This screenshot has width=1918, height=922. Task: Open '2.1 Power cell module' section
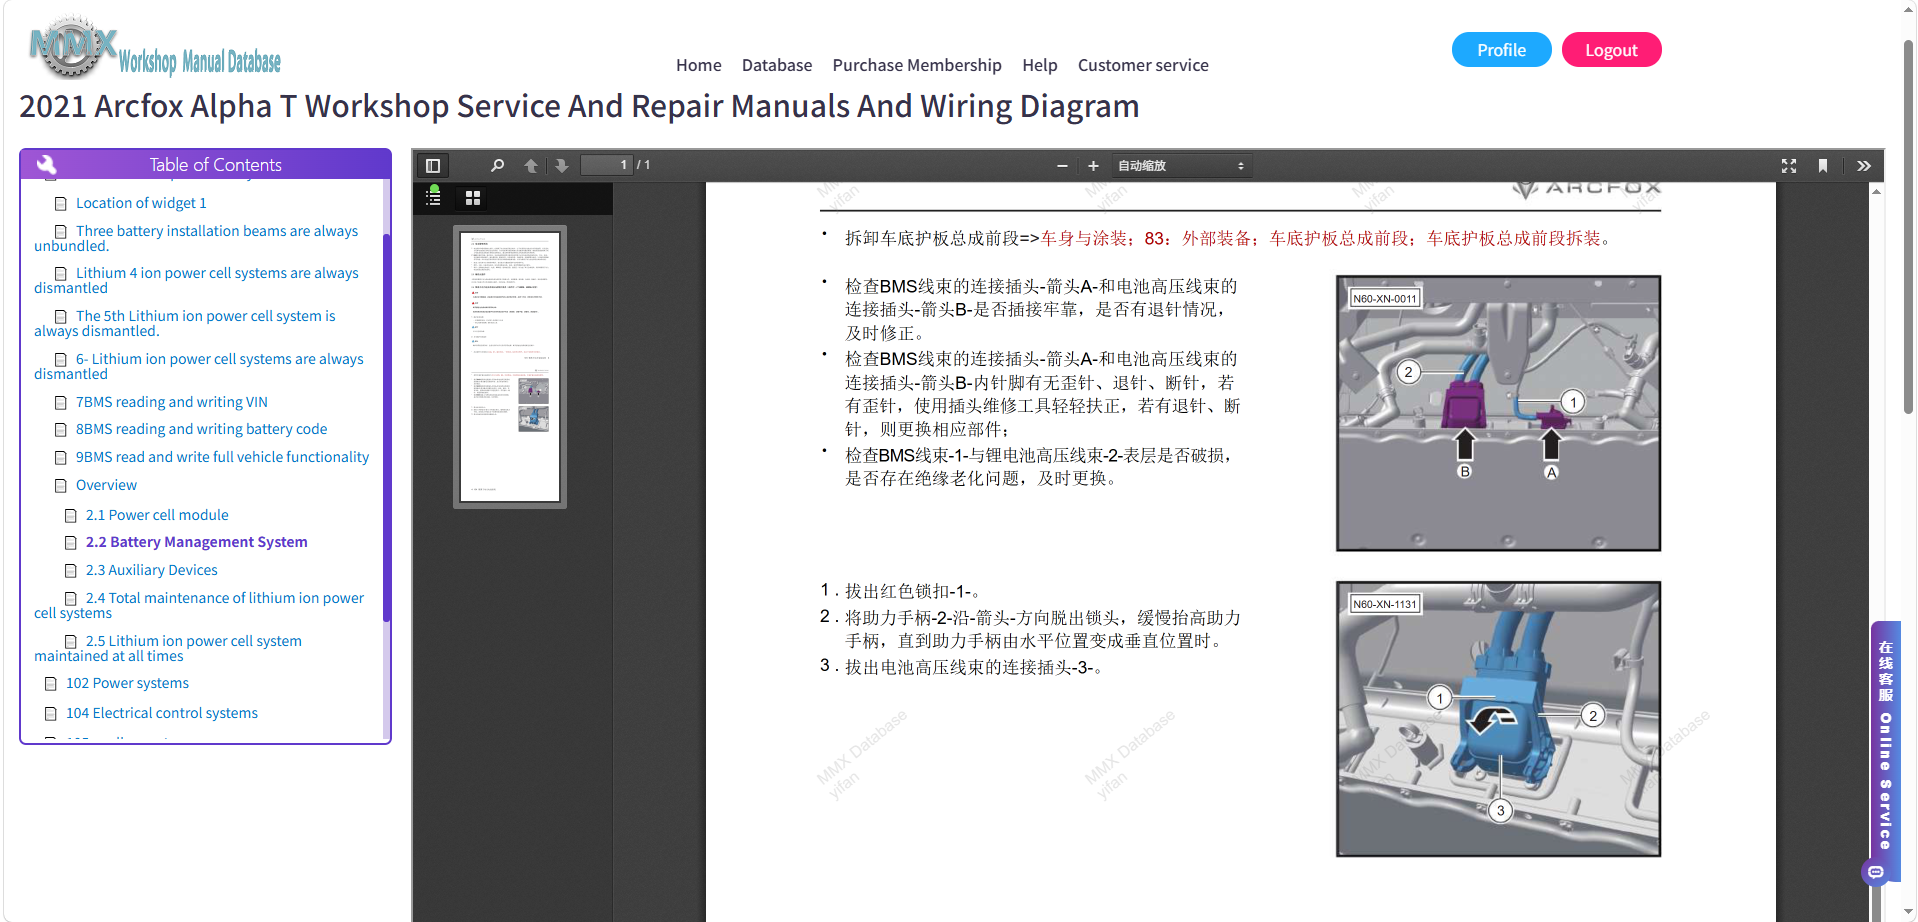pos(157,515)
